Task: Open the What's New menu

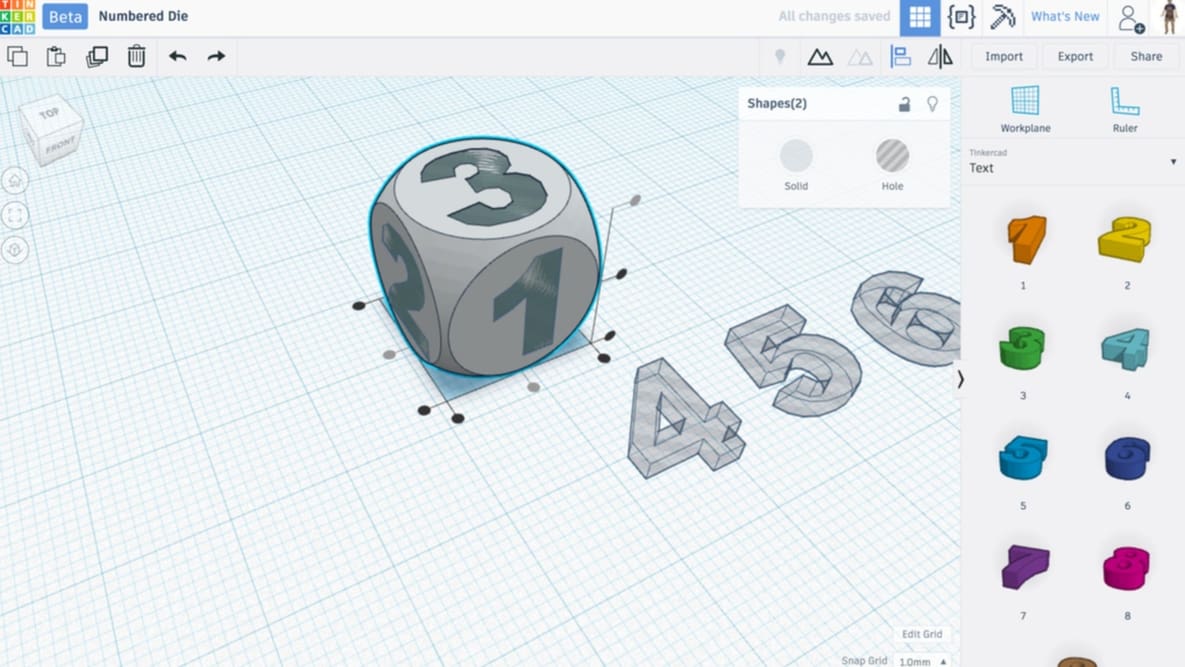Action: (1065, 16)
